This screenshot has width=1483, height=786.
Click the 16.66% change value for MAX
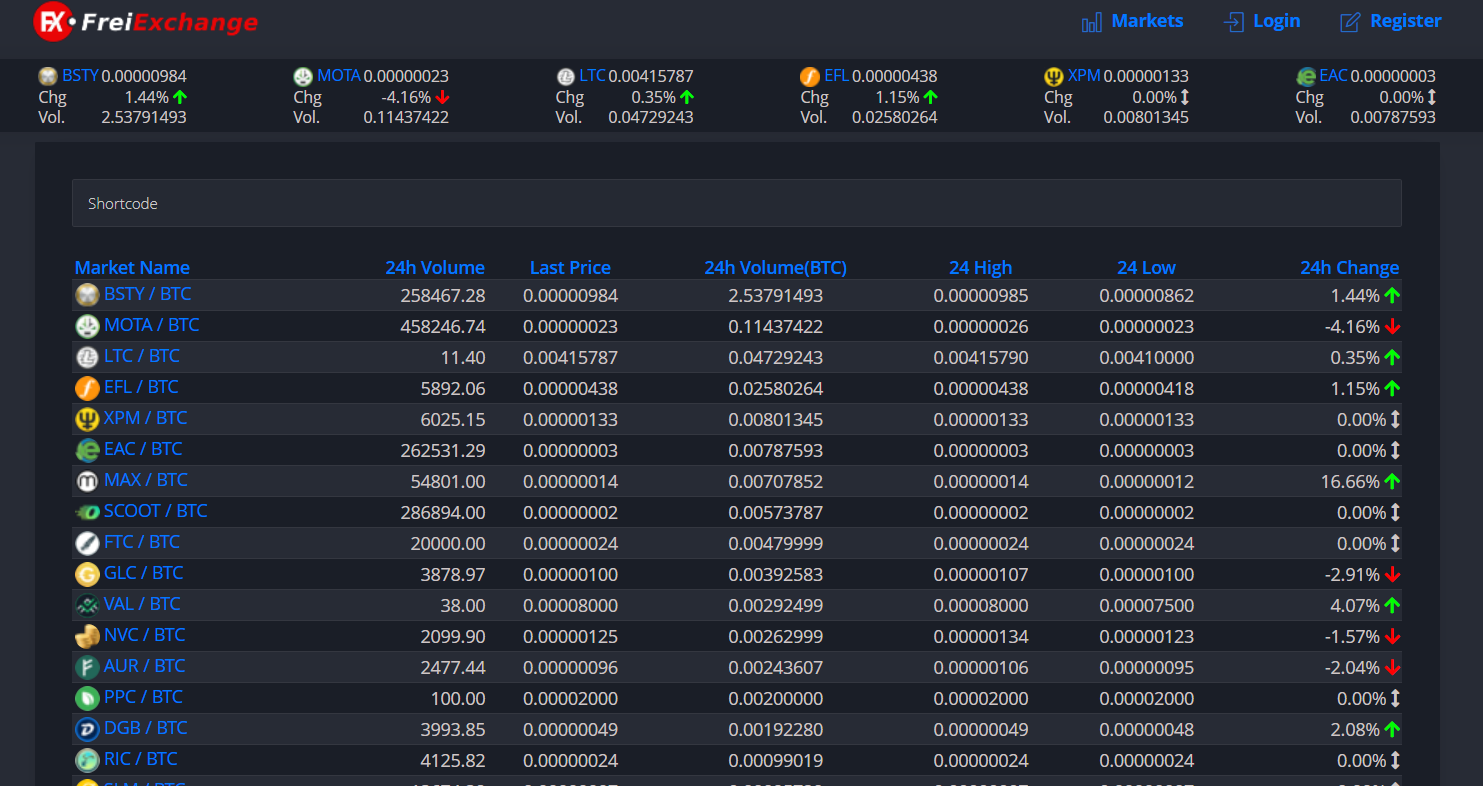click(x=1350, y=482)
